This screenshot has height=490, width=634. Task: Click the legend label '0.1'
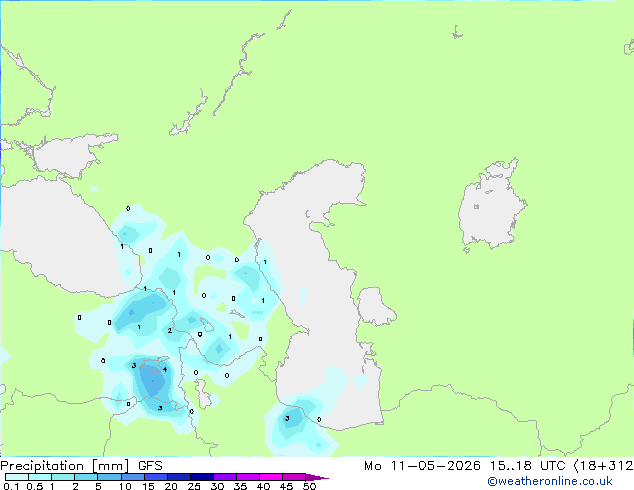[11, 486]
